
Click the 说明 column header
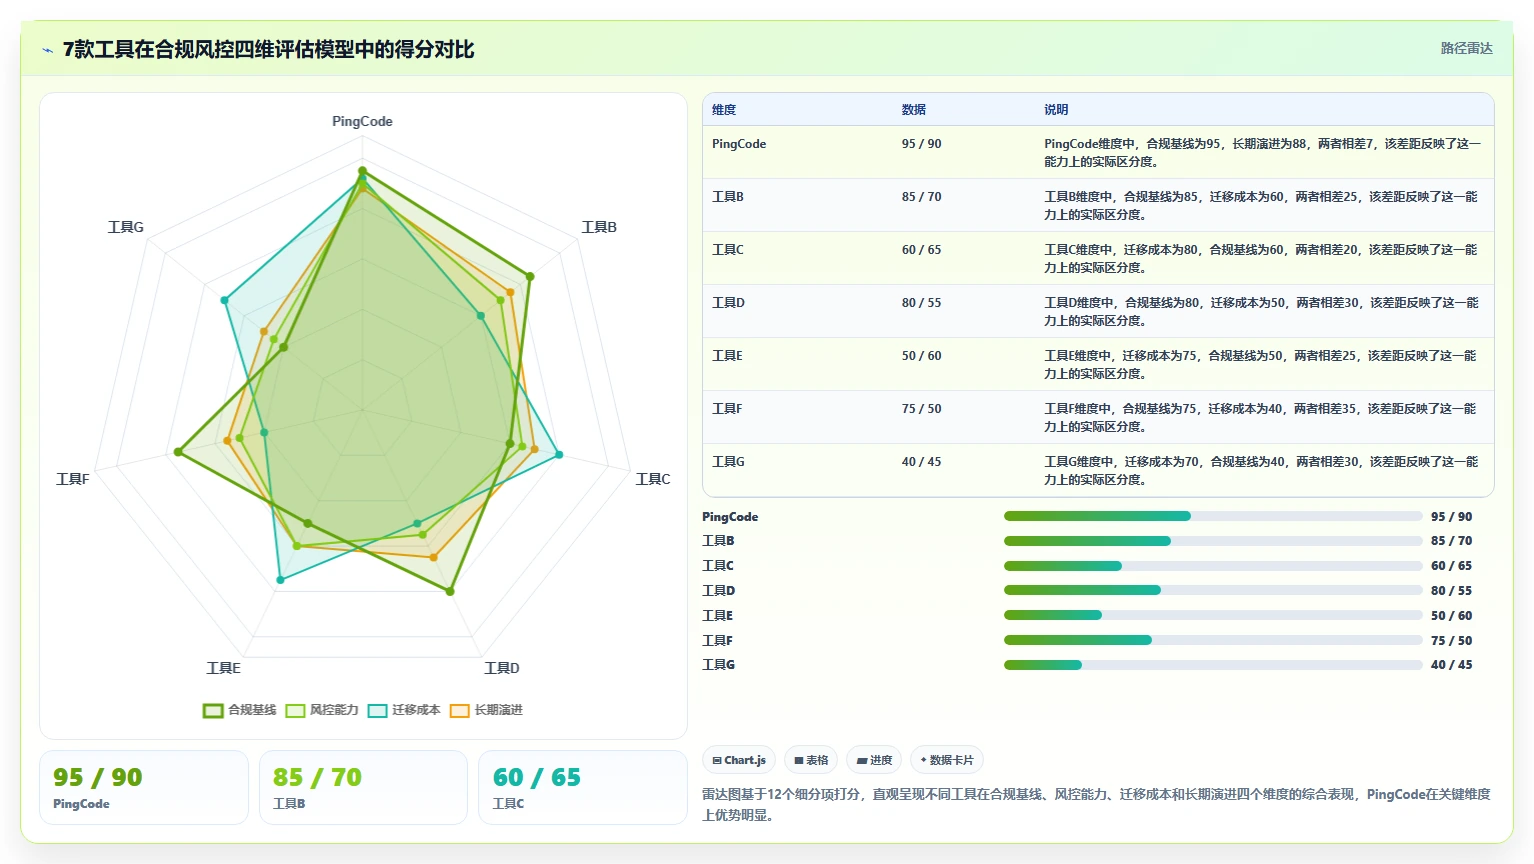[x=1056, y=110]
